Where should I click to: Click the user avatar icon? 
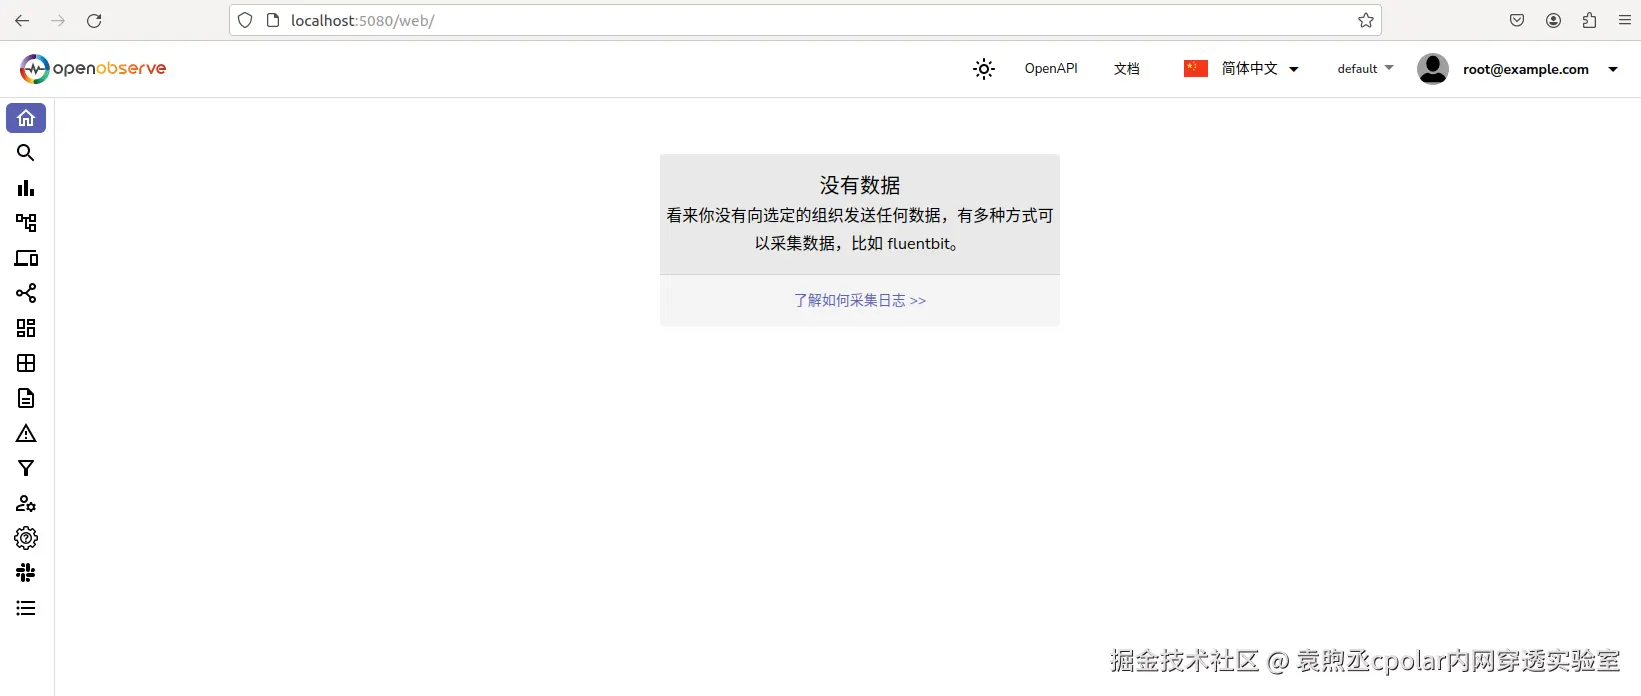(x=1433, y=69)
